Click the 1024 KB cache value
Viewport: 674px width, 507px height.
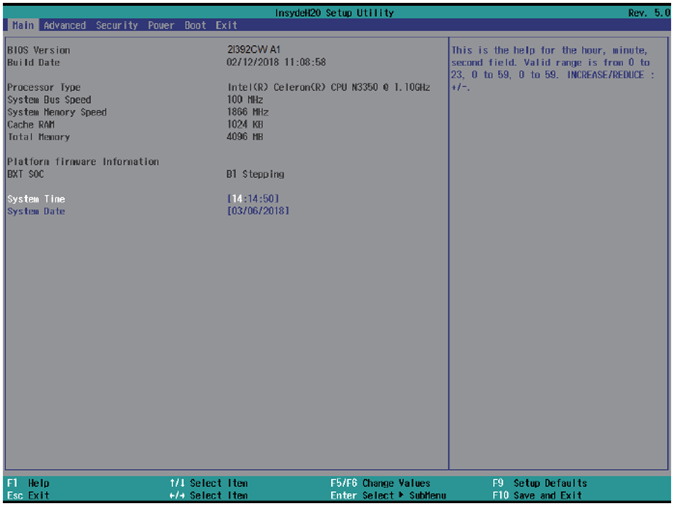tap(245, 125)
